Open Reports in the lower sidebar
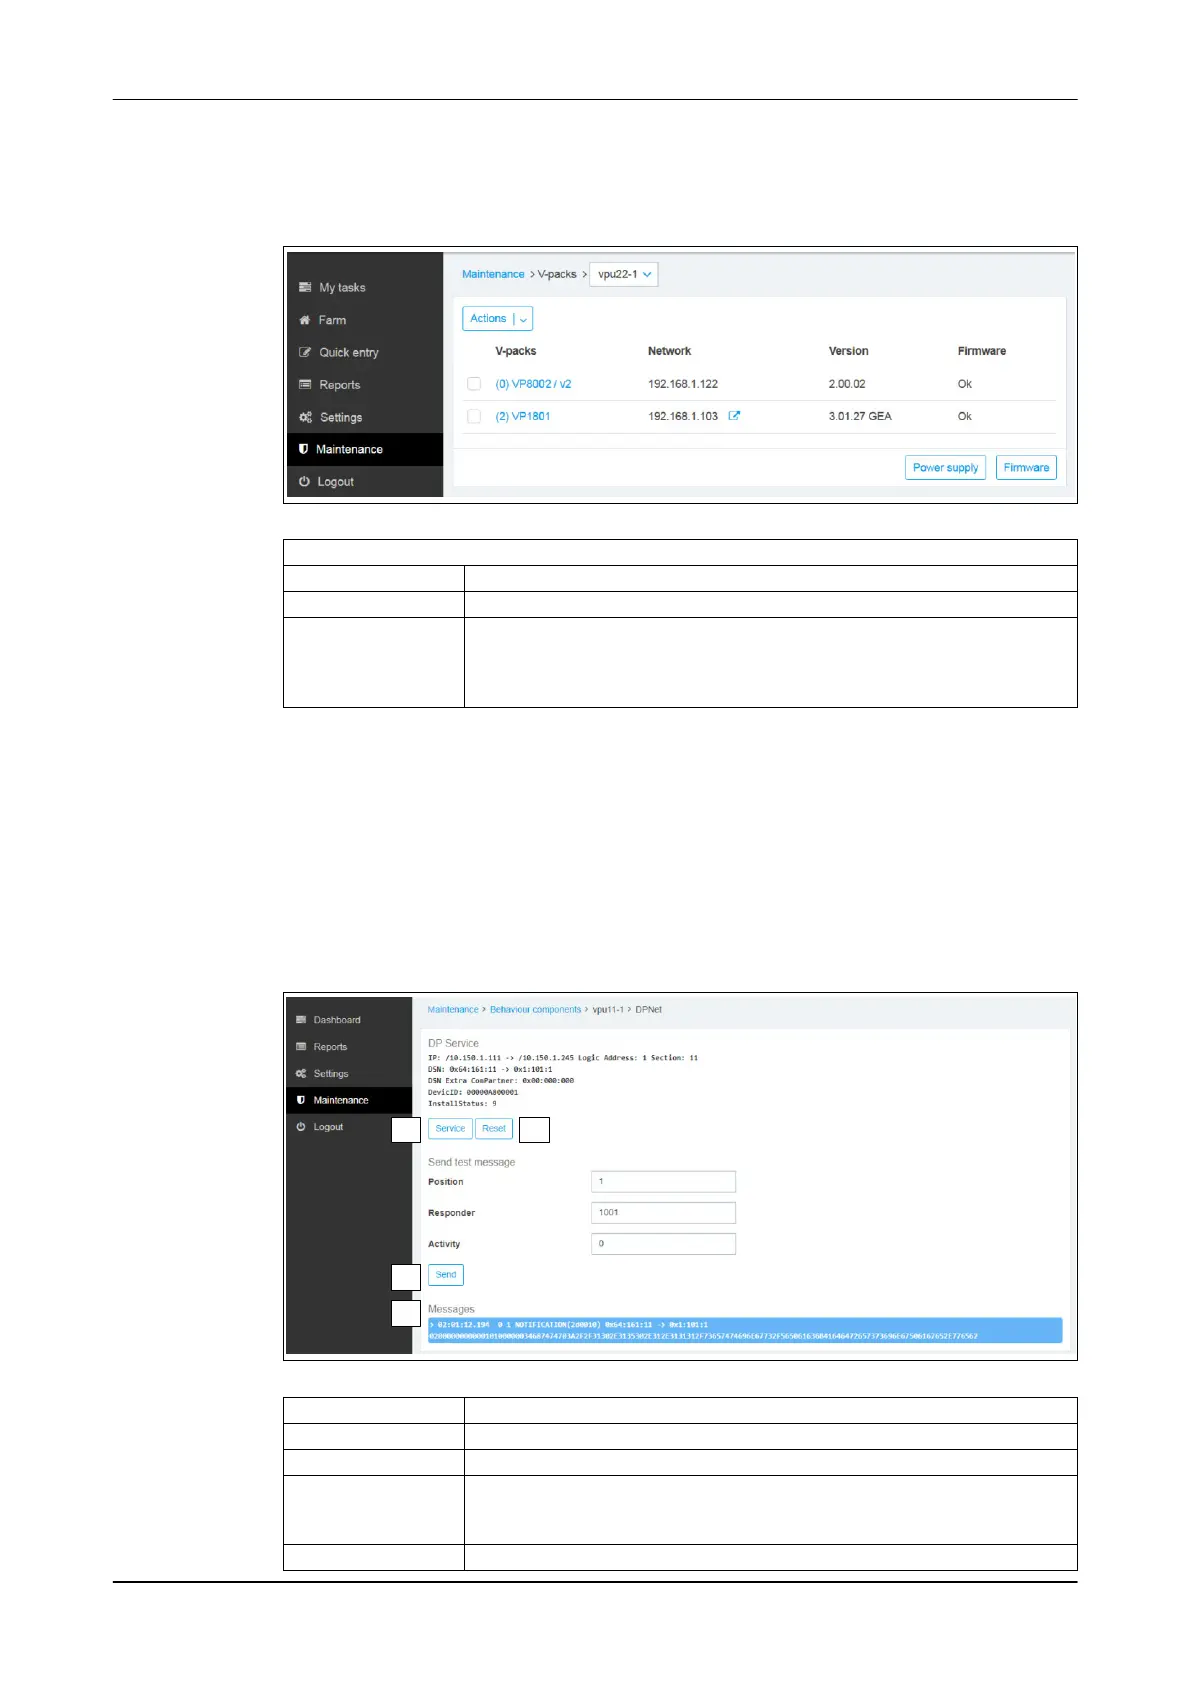 point(330,1047)
